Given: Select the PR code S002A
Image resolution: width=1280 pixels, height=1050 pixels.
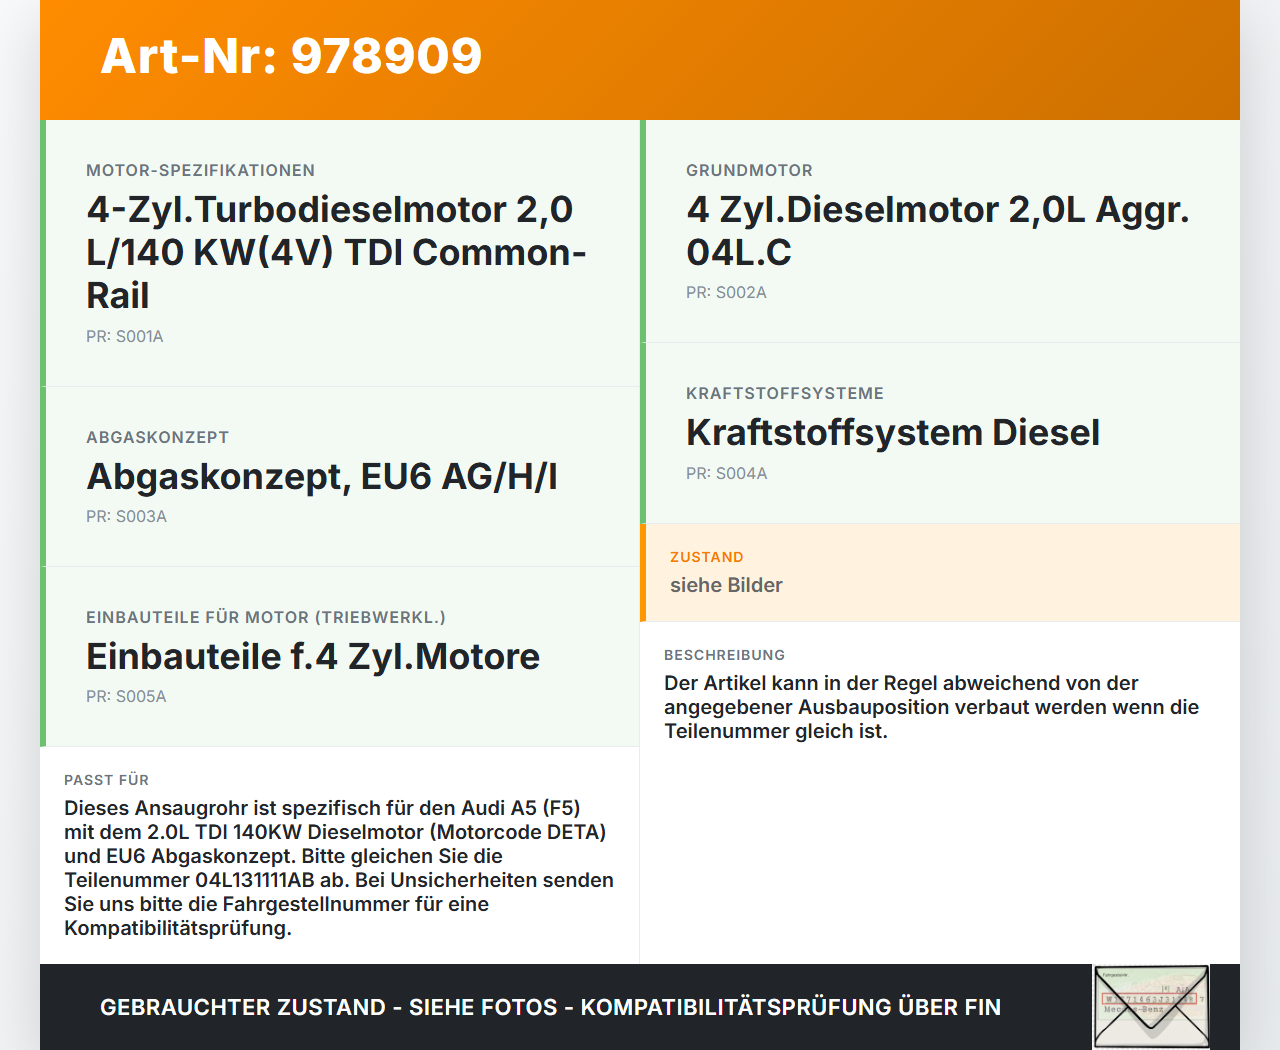Looking at the screenshot, I should pos(724,292).
